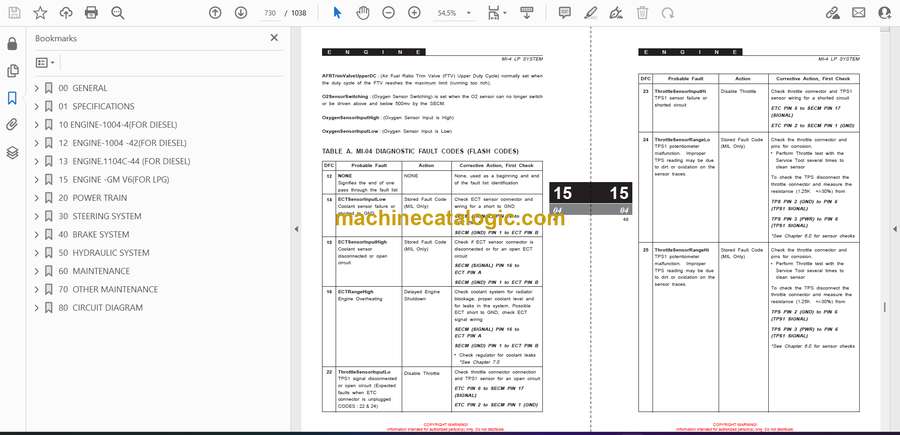Open 15 ENGINE -GM V6(FOR LPG) bookmark
Screen dimensions: 900x435
click(x=114, y=180)
